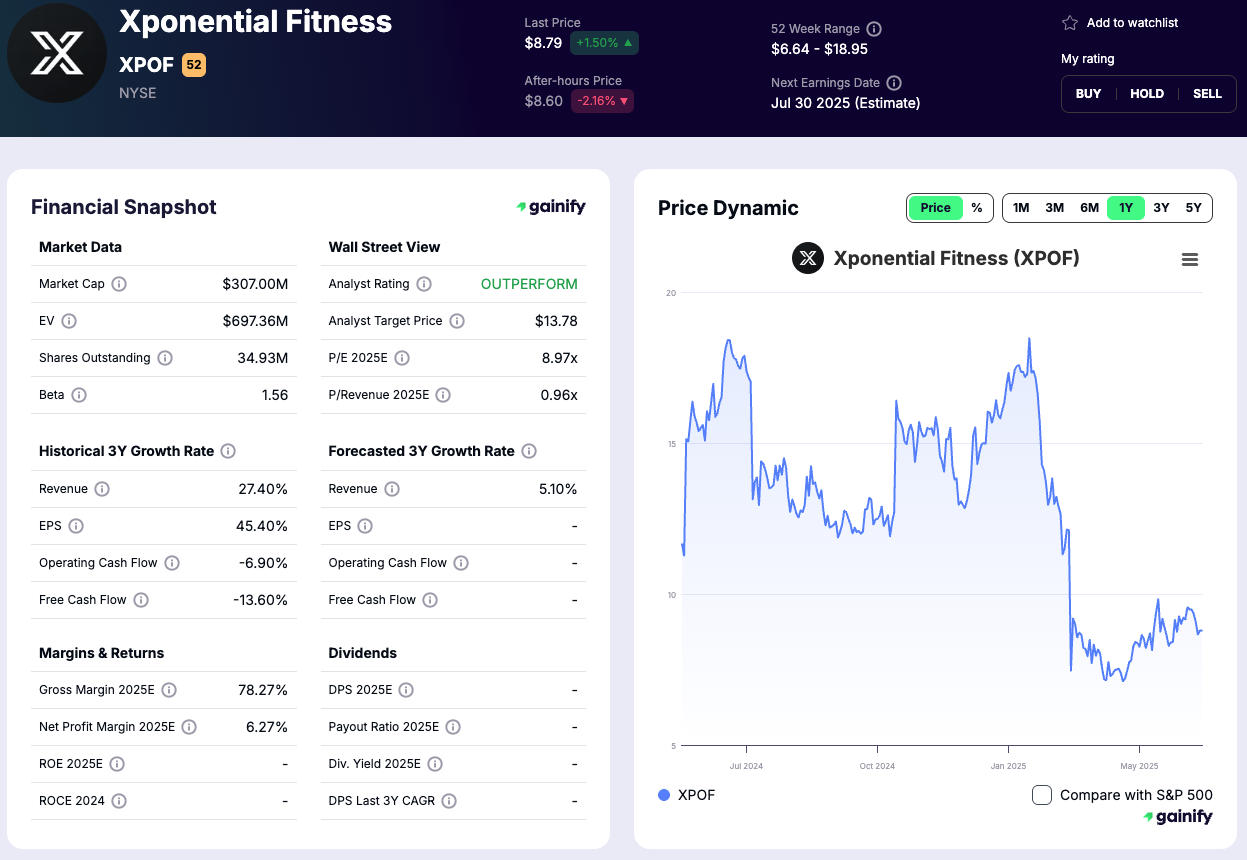Viewport: 1247px width, 860px height.
Task: Open info icon next to Next Earnings Date
Action: (894, 83)
